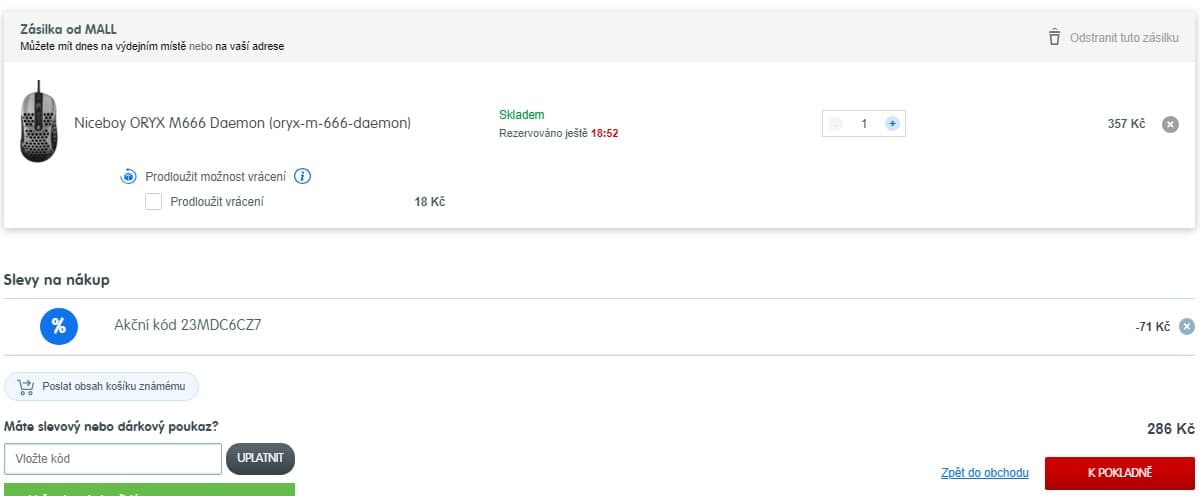Click the 'Skladem' stock status text
1200x496 pixels.
tap(521, 115)
